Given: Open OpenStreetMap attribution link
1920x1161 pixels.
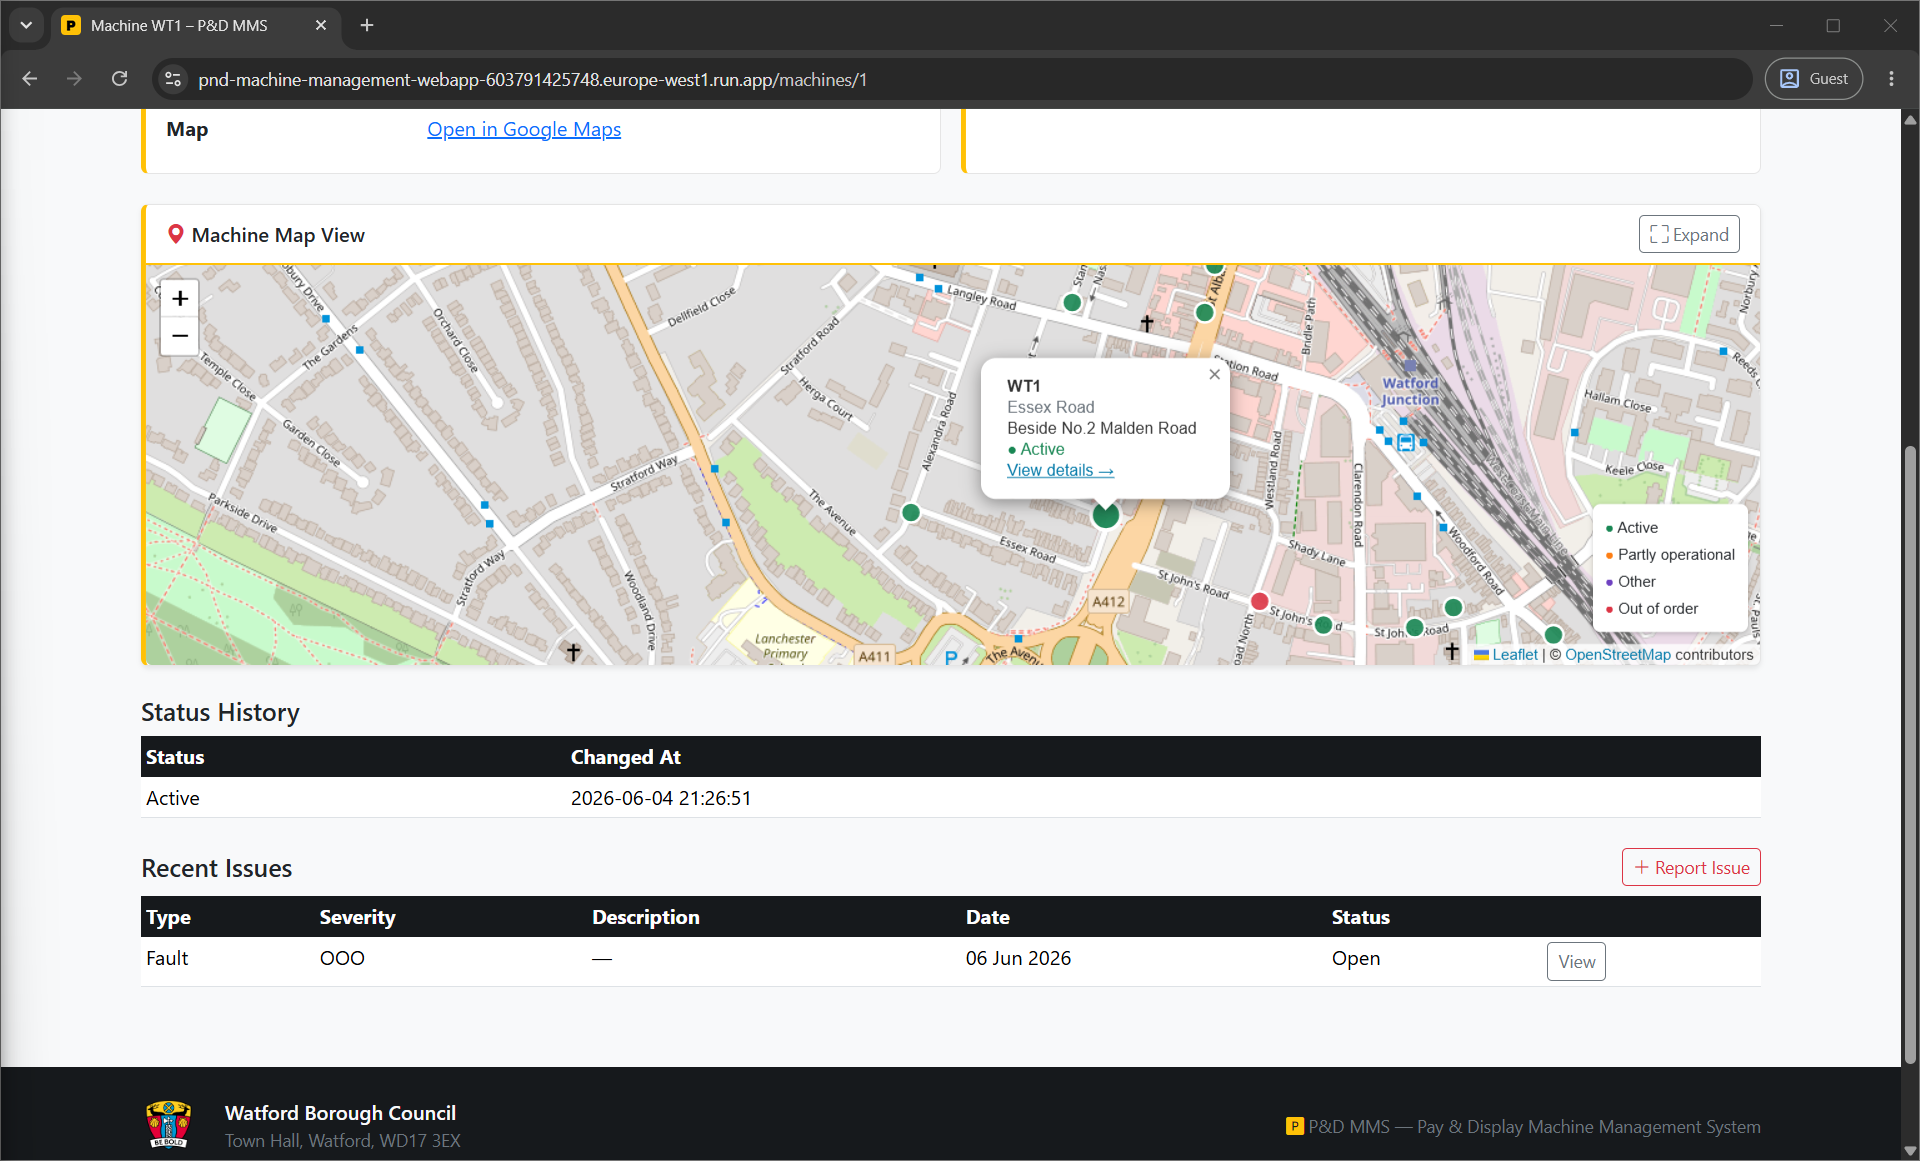Looking at the screenshot, I should click(x=1617, y=654).
